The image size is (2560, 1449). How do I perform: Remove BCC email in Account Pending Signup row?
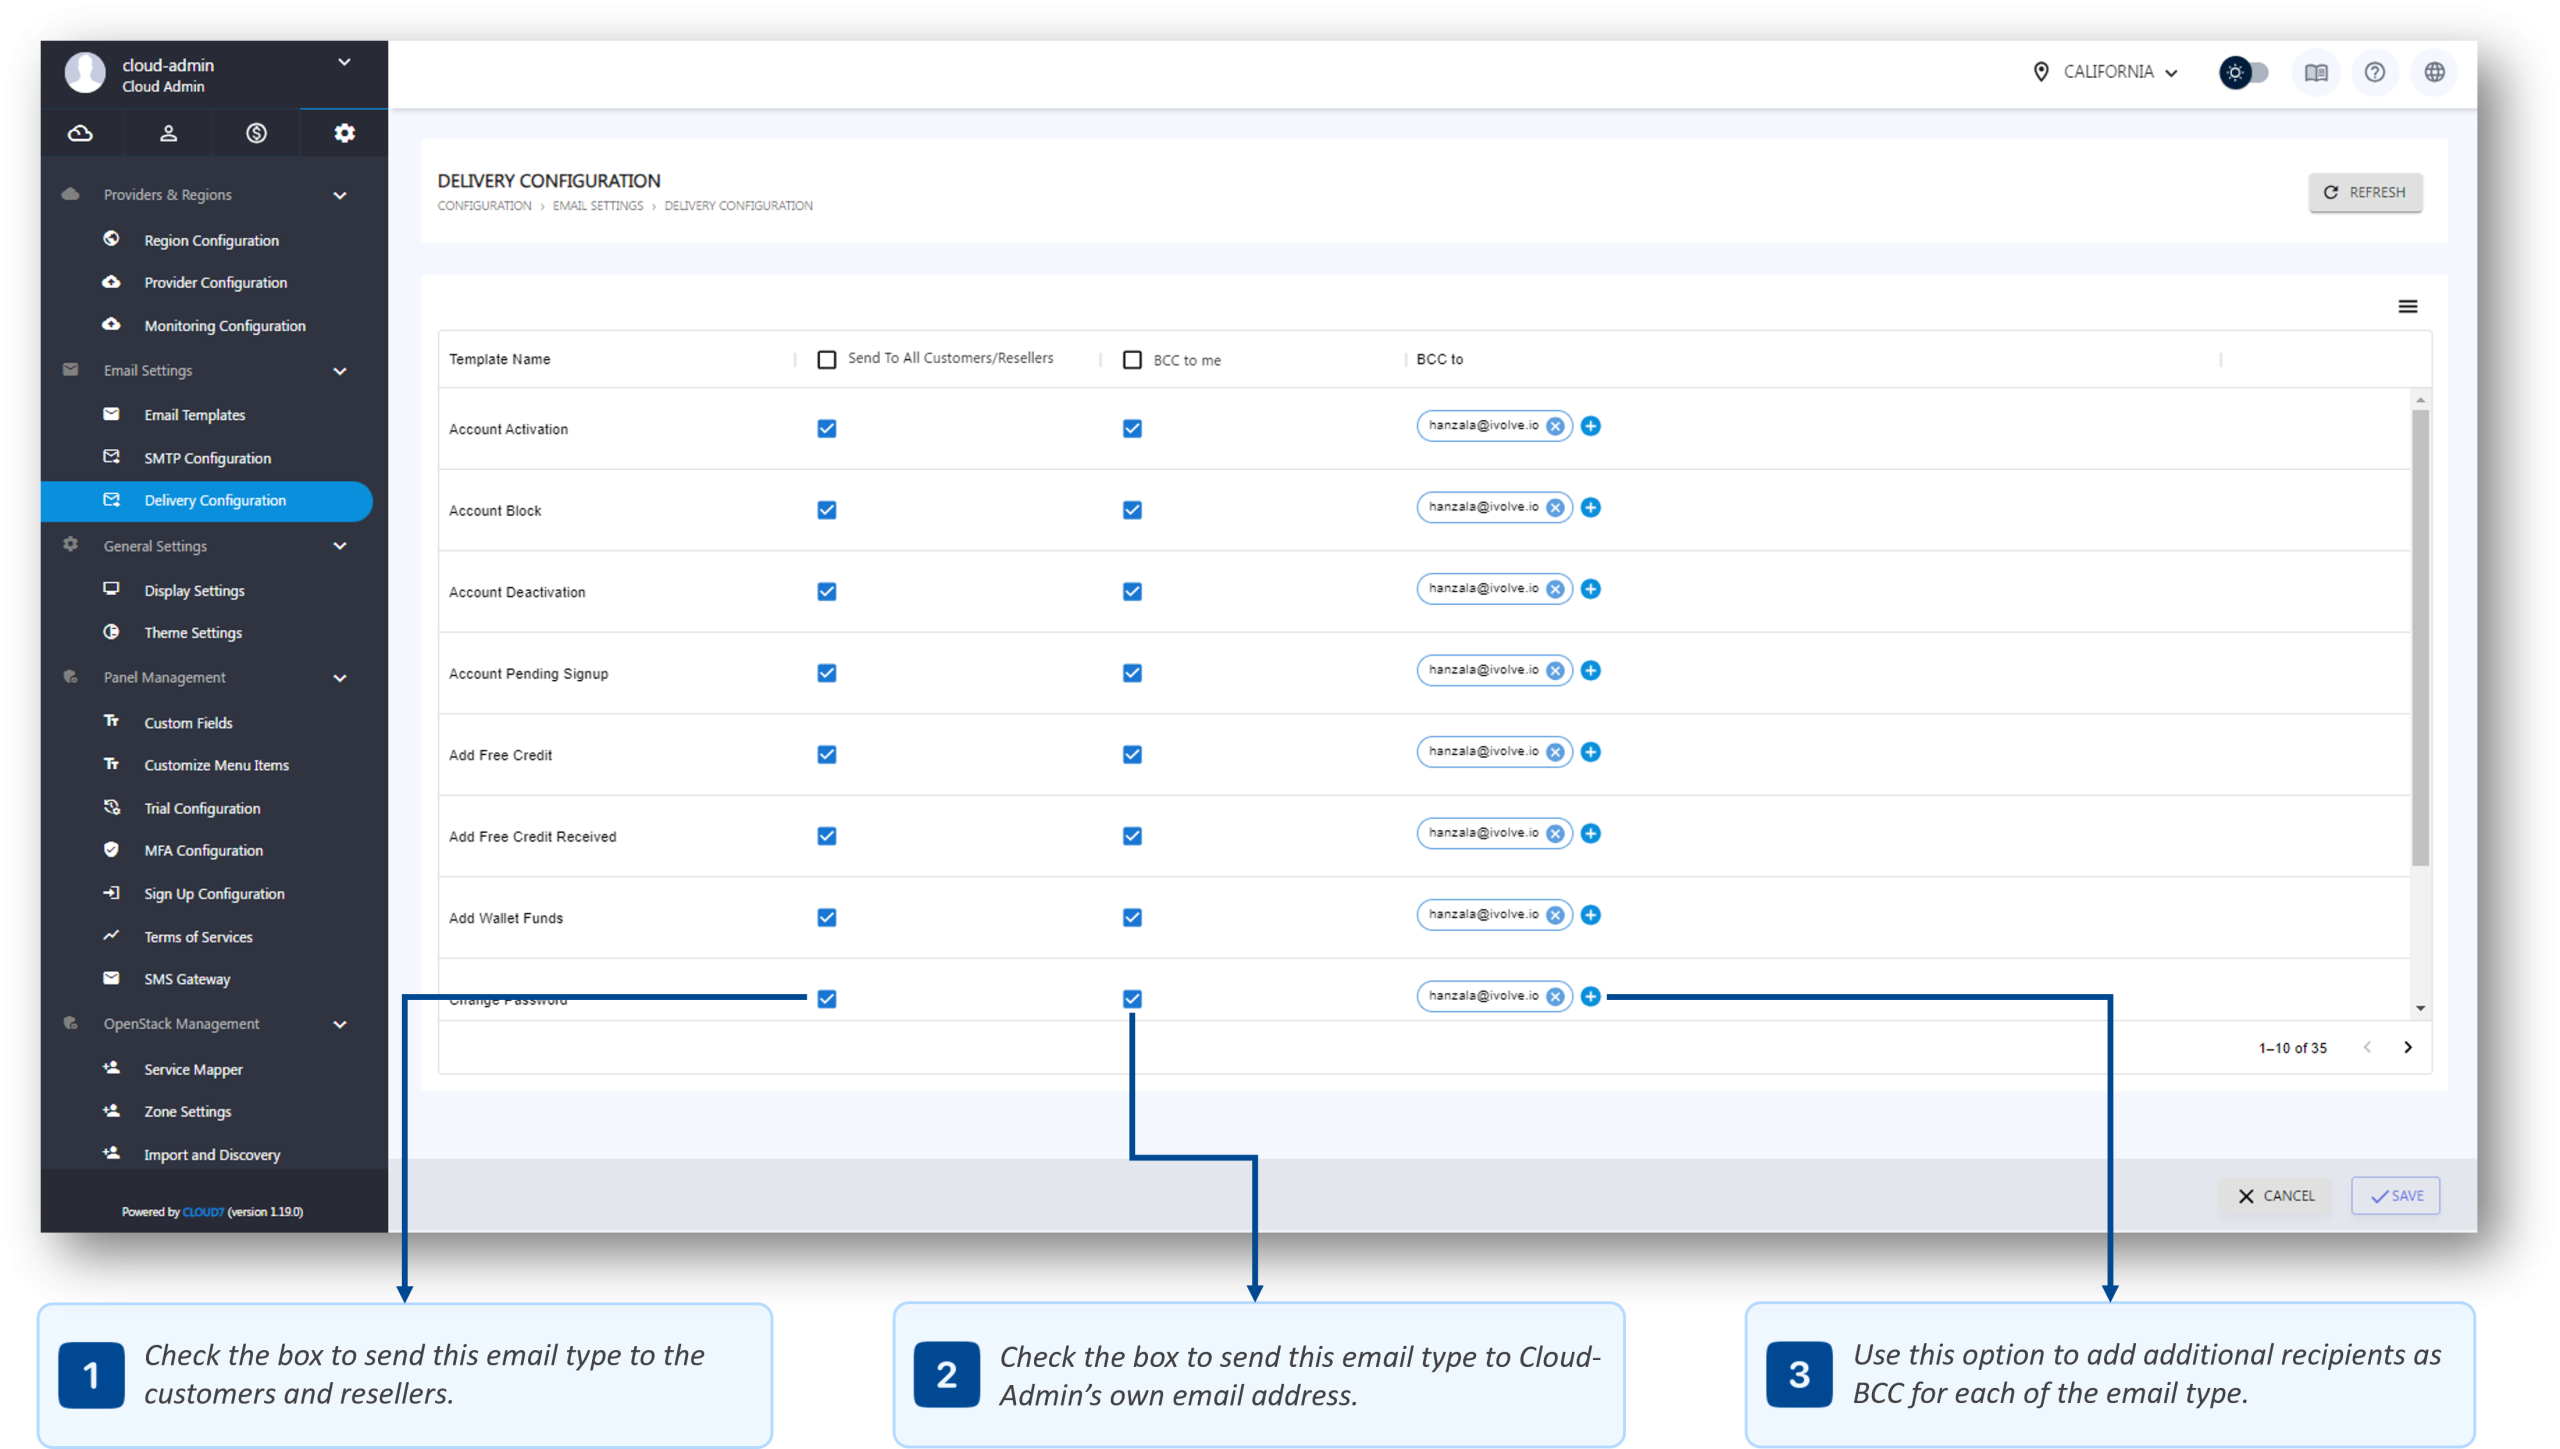pos(1555,671)
